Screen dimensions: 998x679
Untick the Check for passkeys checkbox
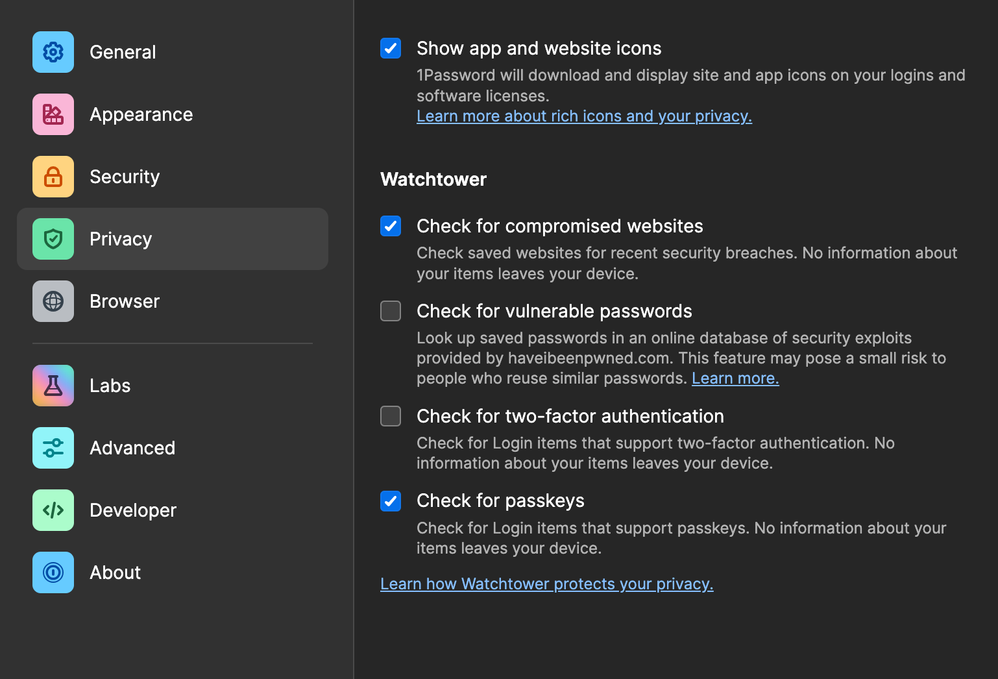[x=391, y=501]
